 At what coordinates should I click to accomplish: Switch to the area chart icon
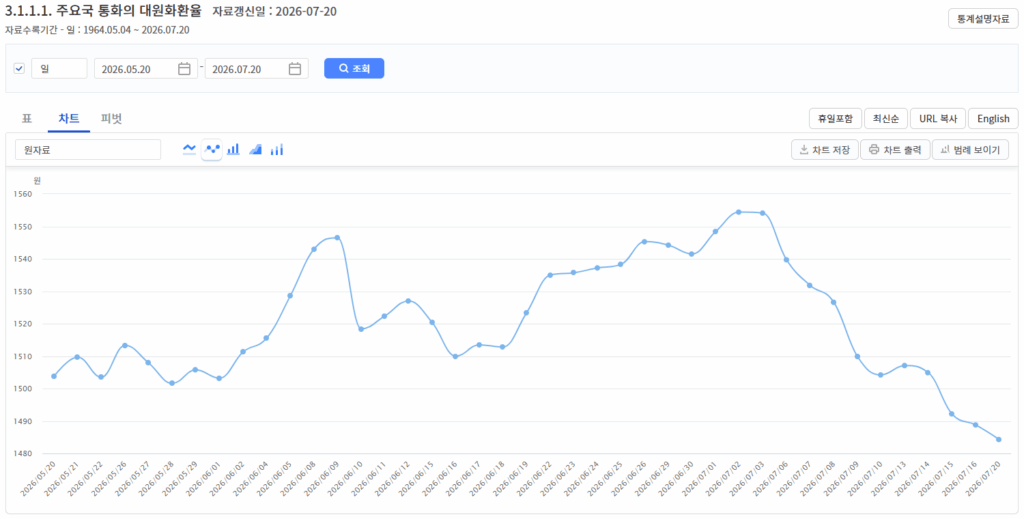tap(255, 149)
